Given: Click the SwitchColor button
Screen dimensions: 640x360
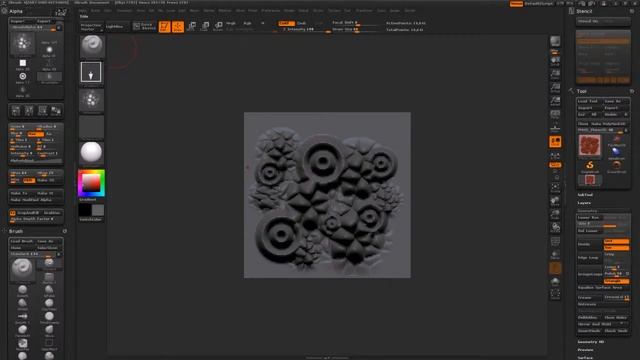Looking at the screenshot, I should pos(91,219).
